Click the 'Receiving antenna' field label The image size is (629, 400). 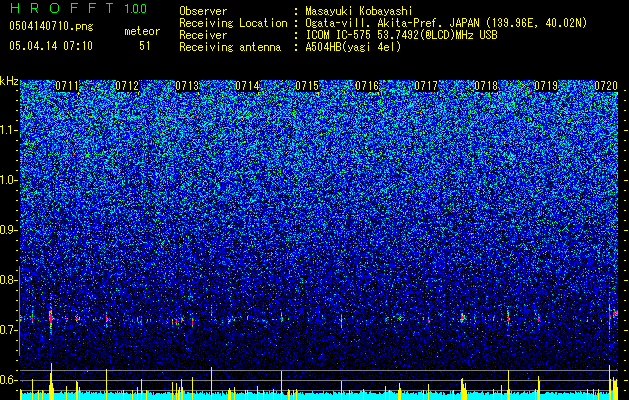tap(230, 47)
